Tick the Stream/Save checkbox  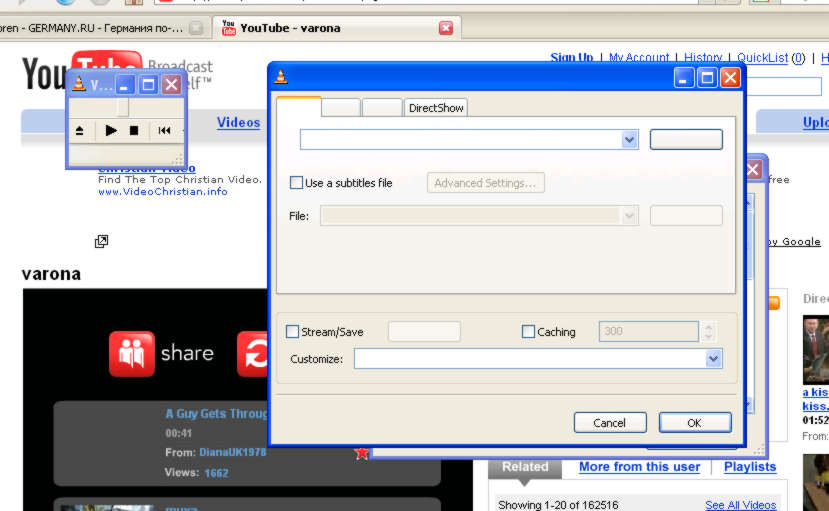pos(292,332)
